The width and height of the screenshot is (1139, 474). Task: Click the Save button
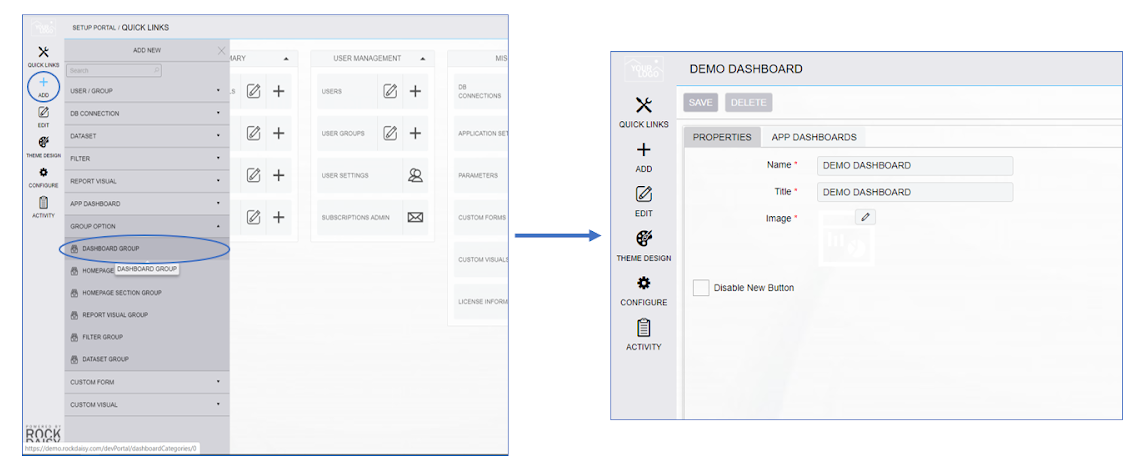700,102
